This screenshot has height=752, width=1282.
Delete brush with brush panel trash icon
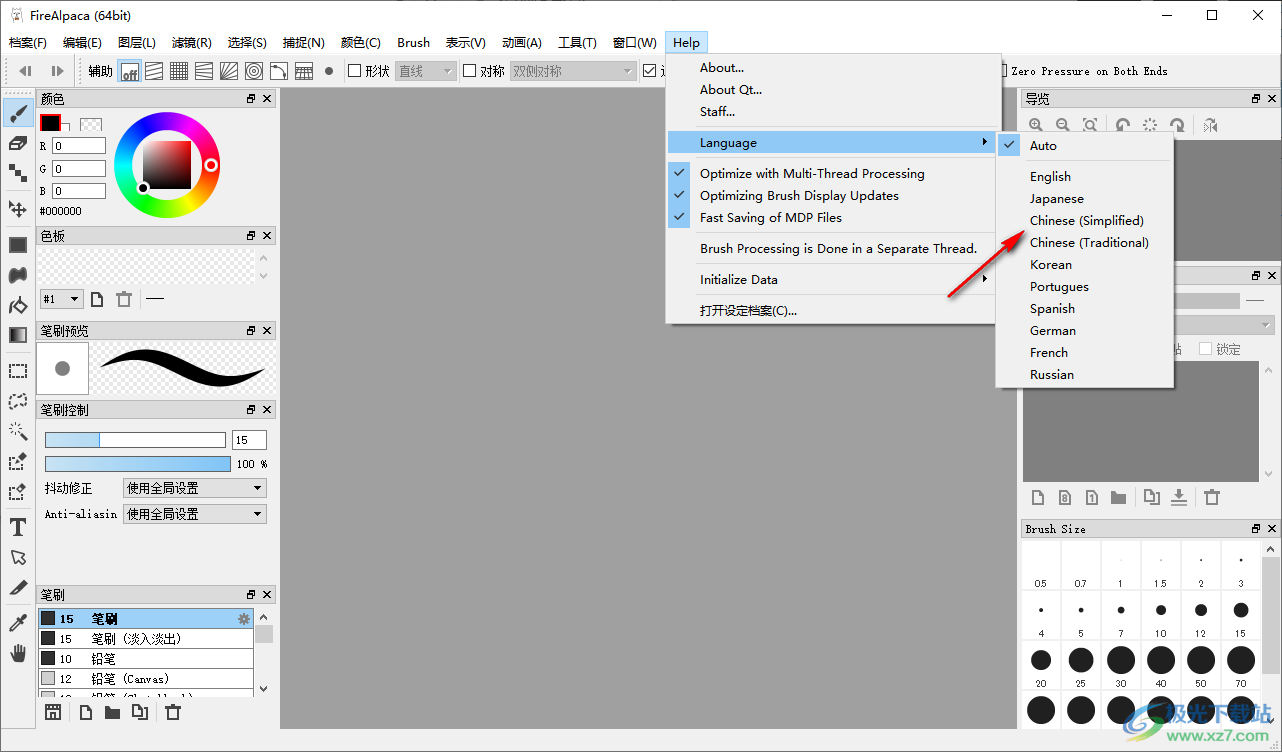coord(173,712)
